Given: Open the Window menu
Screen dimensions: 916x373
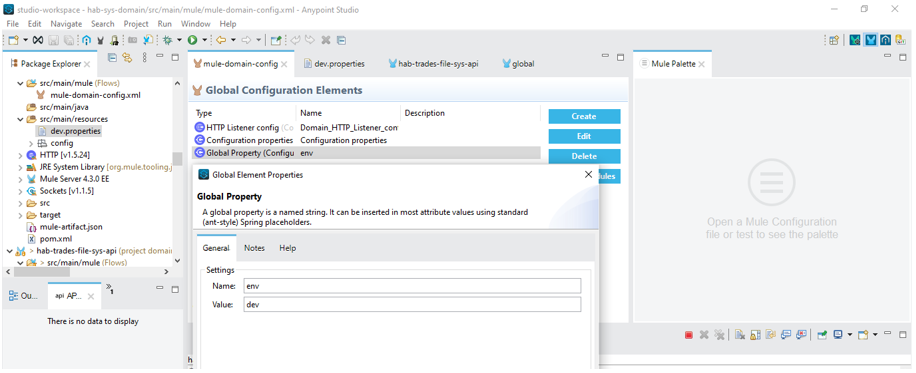Looking at the screenshot, I should [x=195, y=24].
